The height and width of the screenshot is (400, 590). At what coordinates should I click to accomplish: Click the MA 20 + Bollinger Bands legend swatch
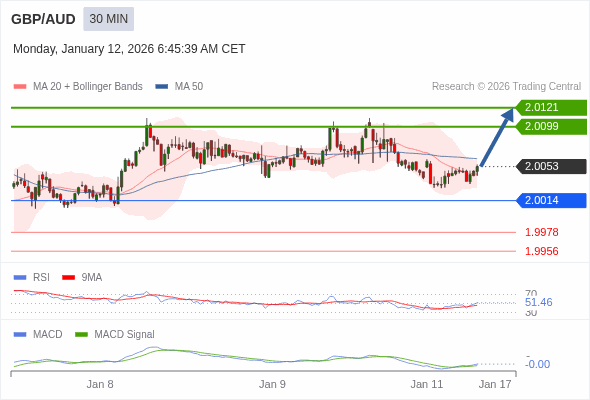tap(20, 87)
